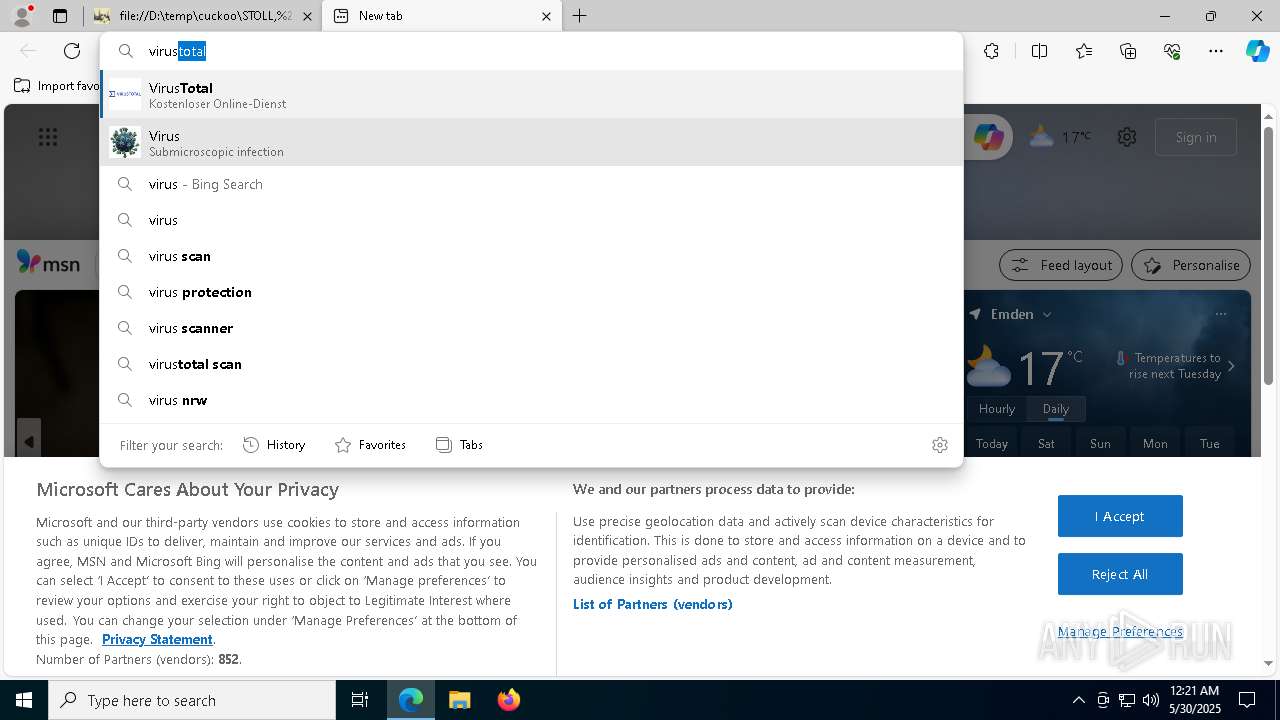This screenshot has height=720, width=1280.
Task: Click Reject All button
Action: [x=1120, y=574]
